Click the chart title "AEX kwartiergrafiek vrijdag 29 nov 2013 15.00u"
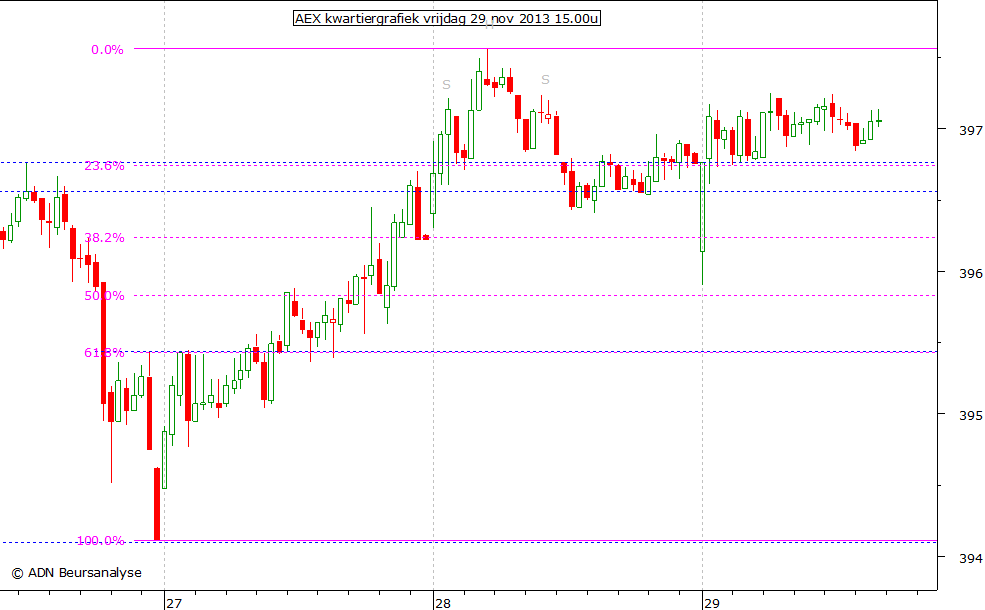 447,18
